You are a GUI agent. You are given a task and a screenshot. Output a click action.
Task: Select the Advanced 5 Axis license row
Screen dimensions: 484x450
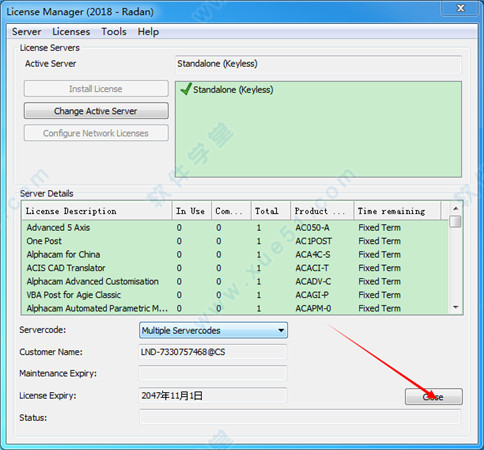[235, 228]
